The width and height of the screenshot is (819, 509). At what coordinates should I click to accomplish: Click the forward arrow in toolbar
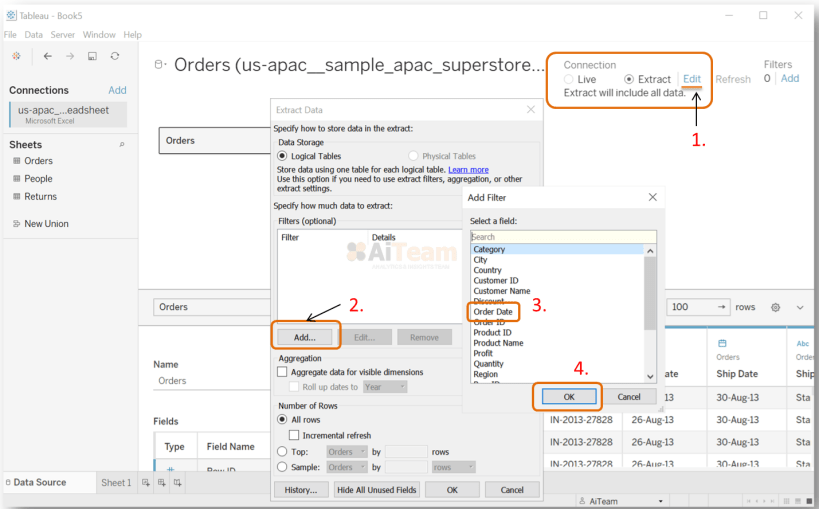click(x=70, y=56)
